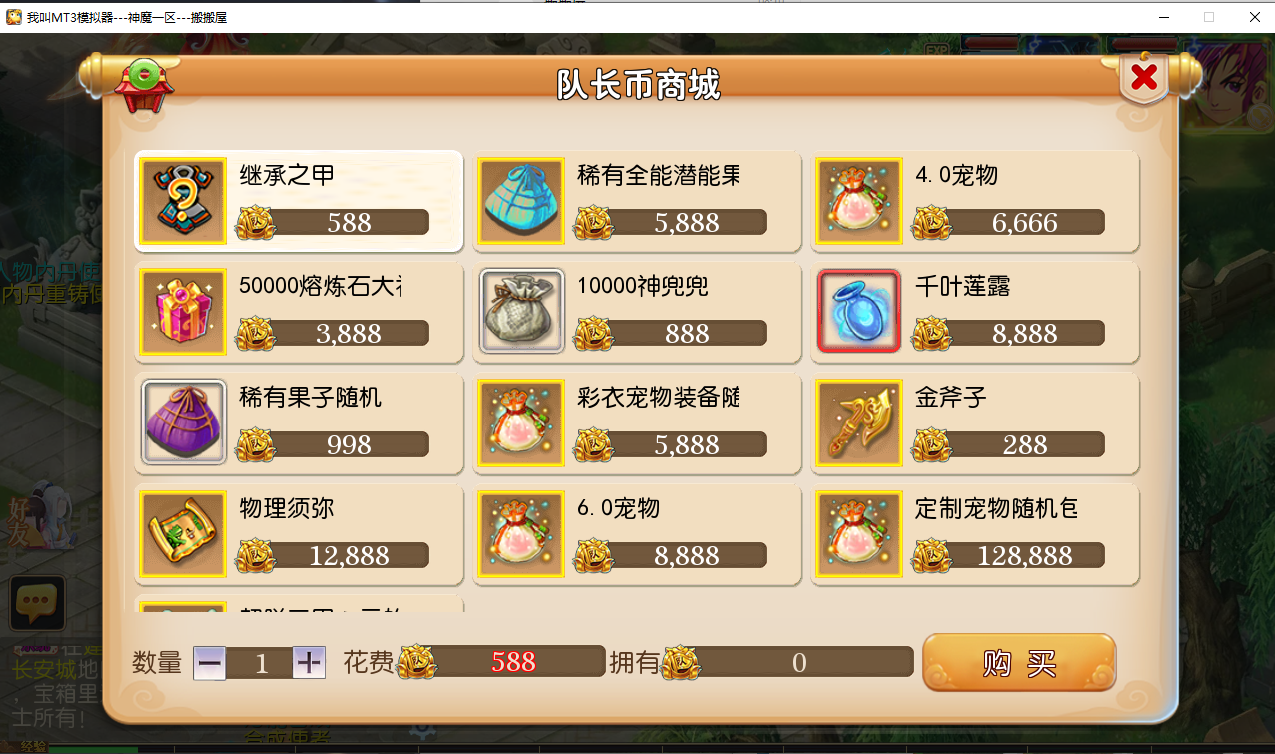This screenshot has width=1275, height=754.
Task: Decrease quantity with the minus button
Action: 210,663
